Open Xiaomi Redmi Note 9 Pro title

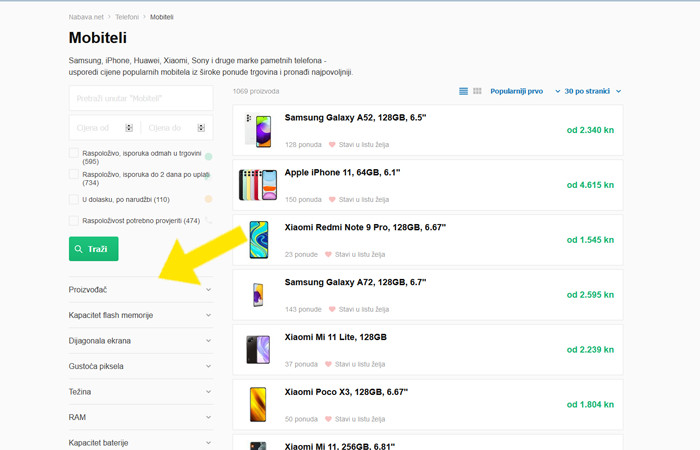(365, 227)
